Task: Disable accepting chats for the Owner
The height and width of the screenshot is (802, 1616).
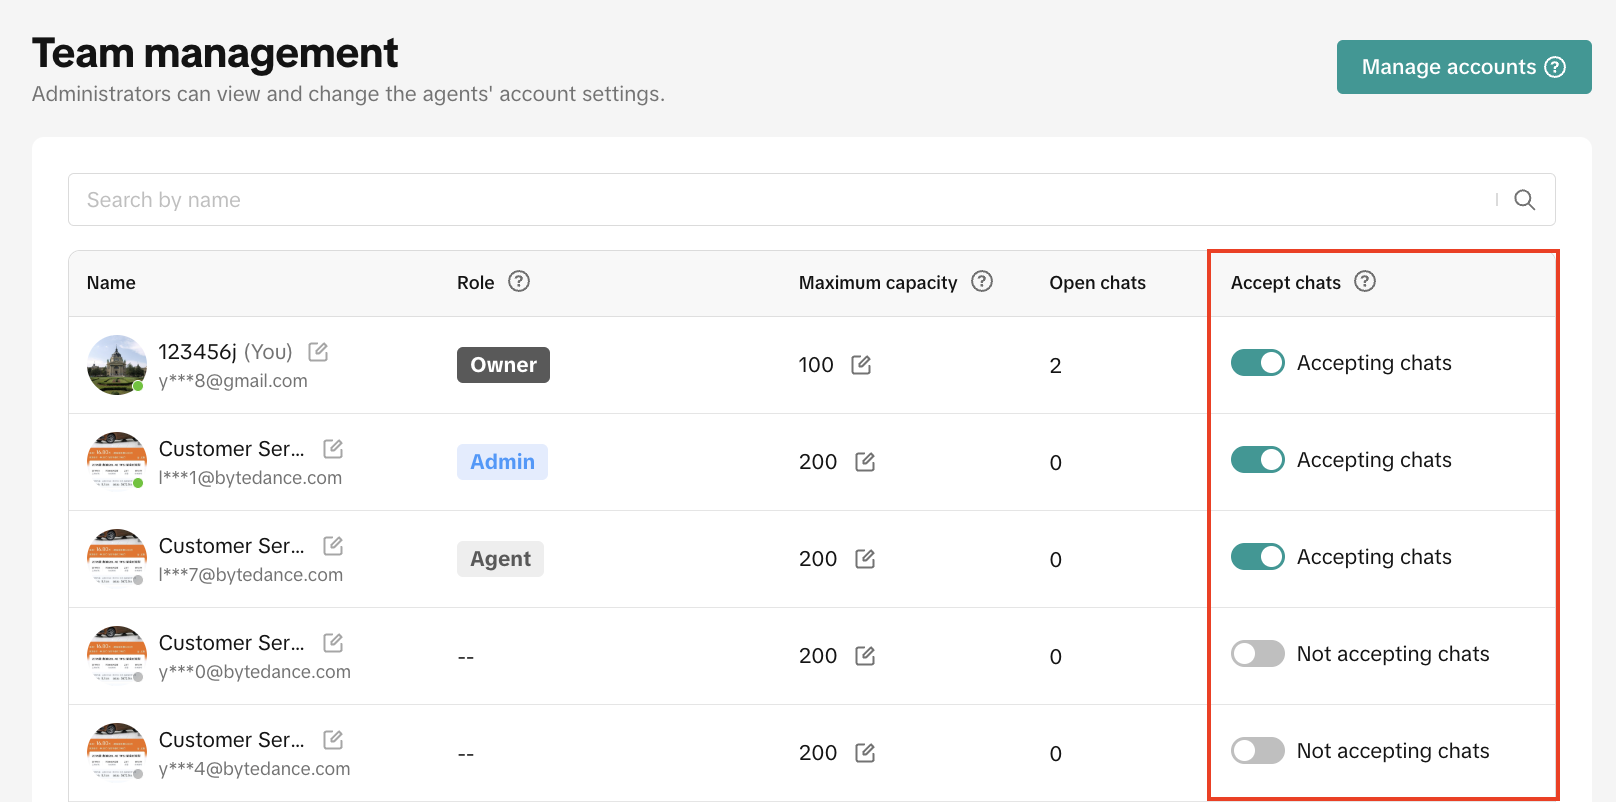Action: coord(1257,363)
